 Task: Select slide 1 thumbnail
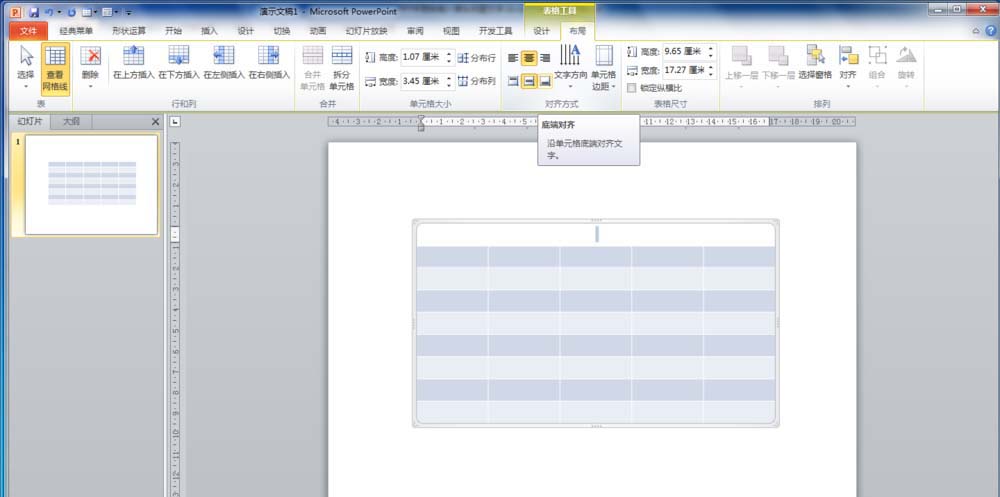point(91,184)
